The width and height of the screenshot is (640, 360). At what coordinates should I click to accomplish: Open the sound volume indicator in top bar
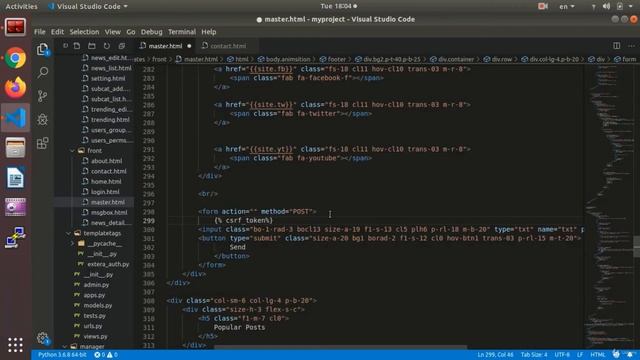click(607, 6)
